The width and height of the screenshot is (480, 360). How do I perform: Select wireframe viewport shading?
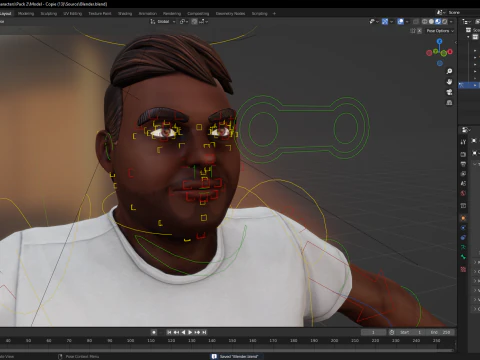click(424, 21)
